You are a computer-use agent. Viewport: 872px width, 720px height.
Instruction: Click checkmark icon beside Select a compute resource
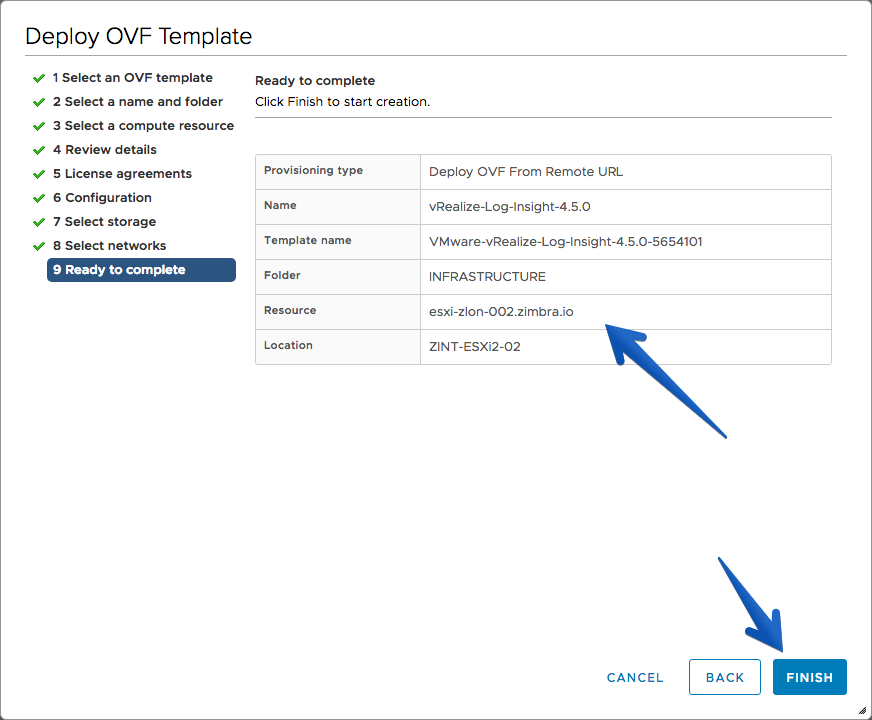pos(38,126)
